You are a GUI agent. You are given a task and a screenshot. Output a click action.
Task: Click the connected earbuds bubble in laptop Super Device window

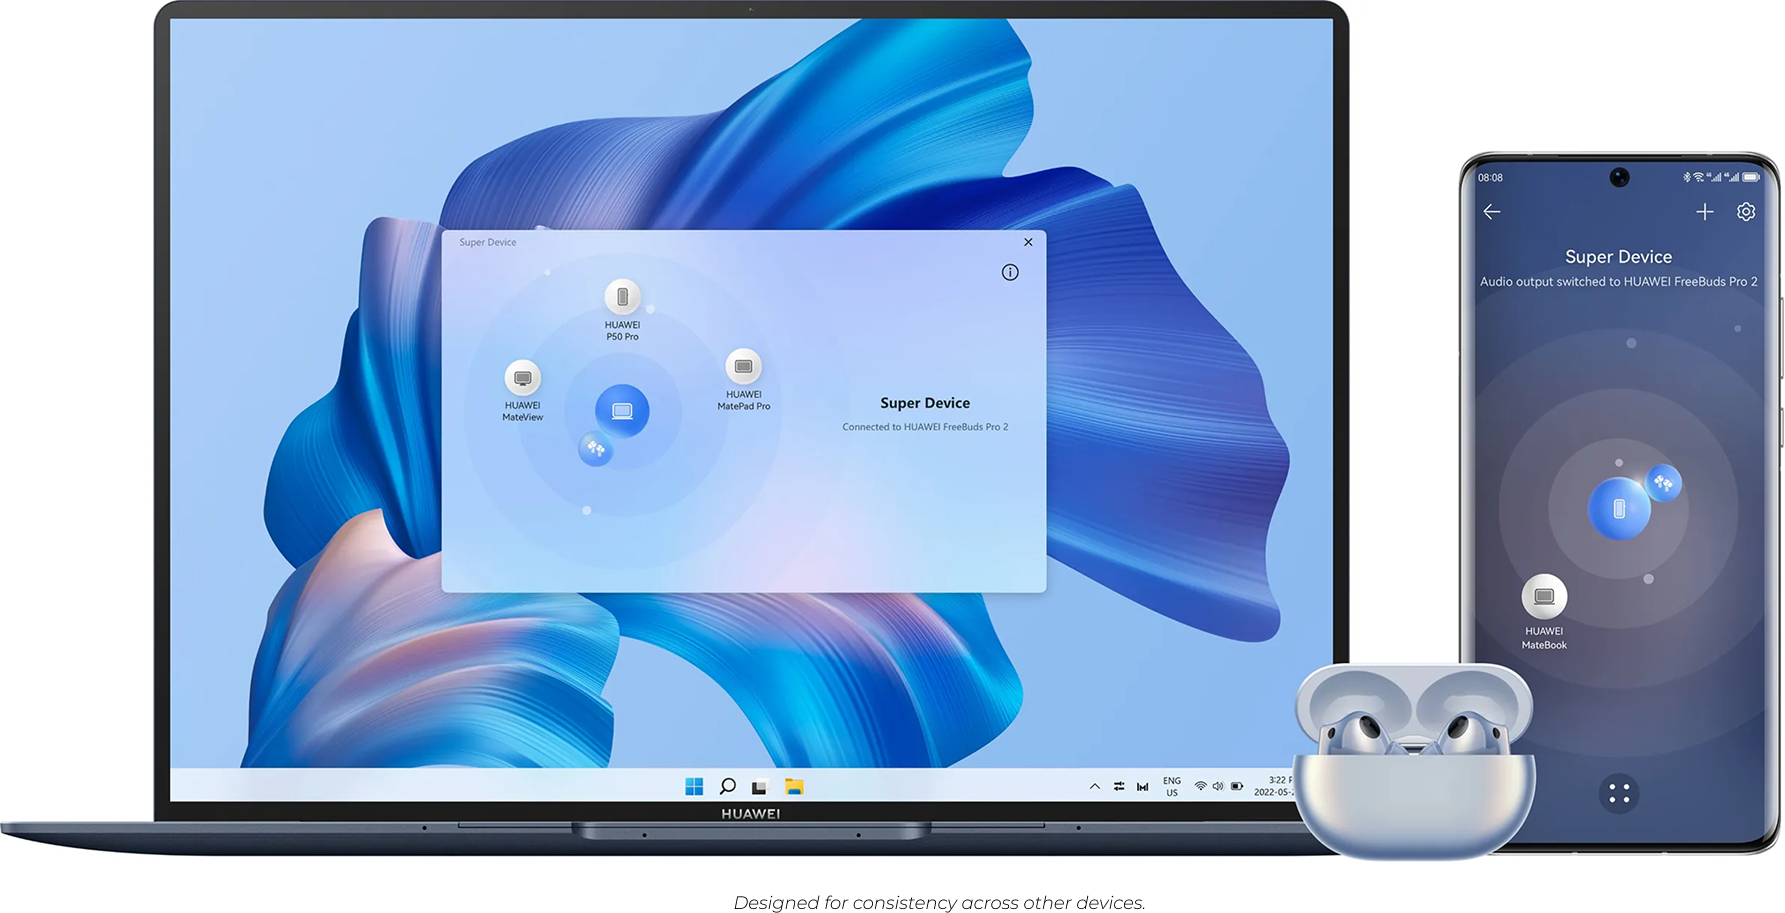click(x=596, y=449)
